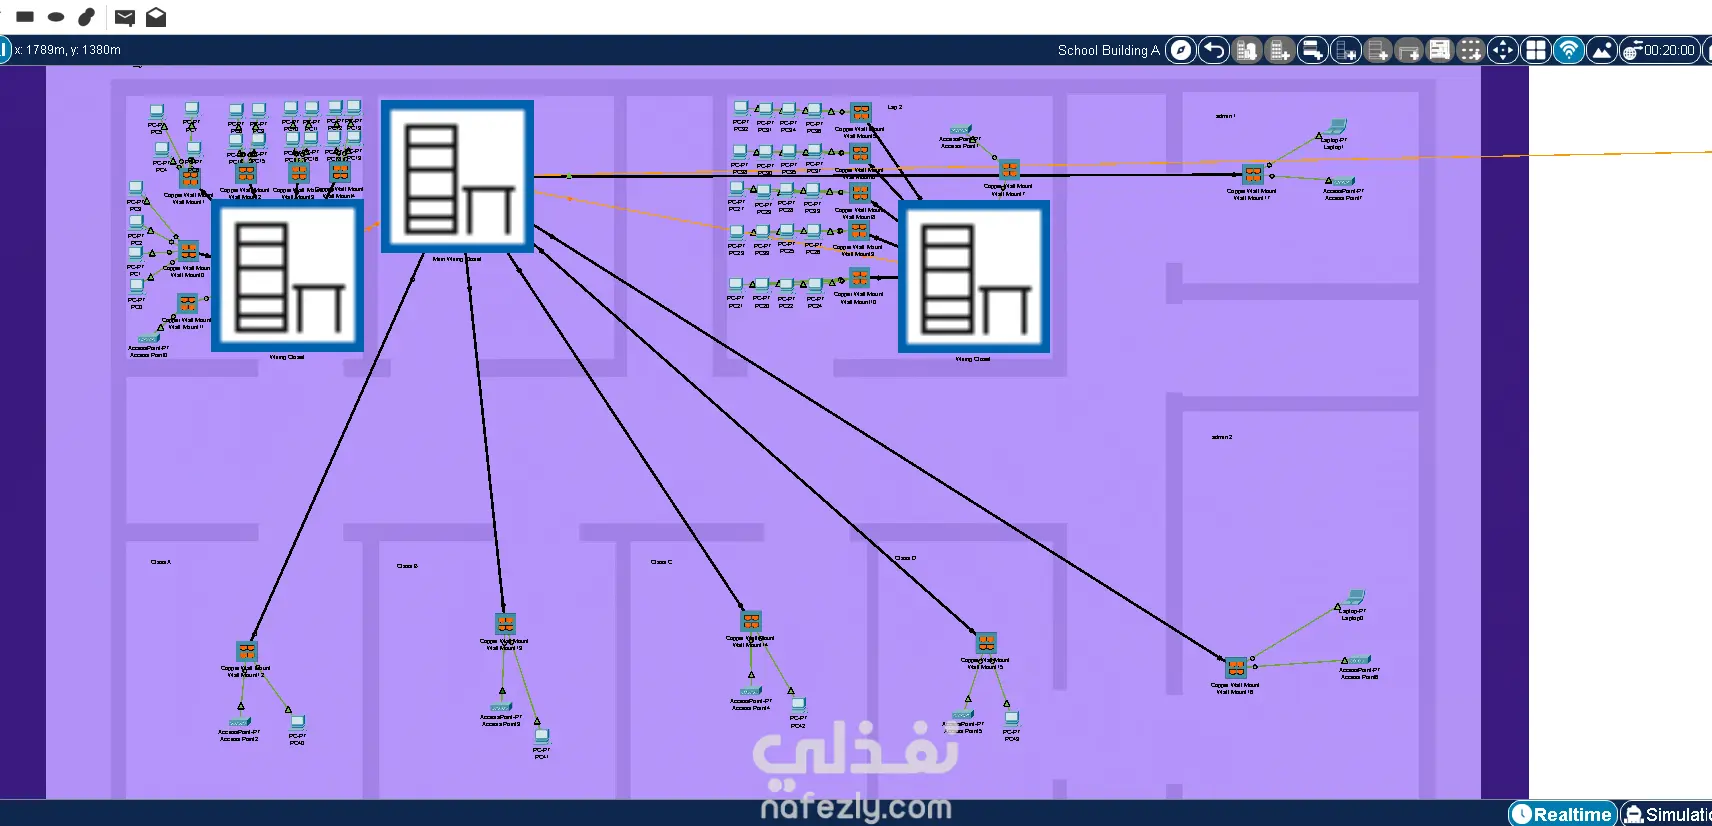
Task: Select Access Point6 in admin 2
Action: [1359, 661]
